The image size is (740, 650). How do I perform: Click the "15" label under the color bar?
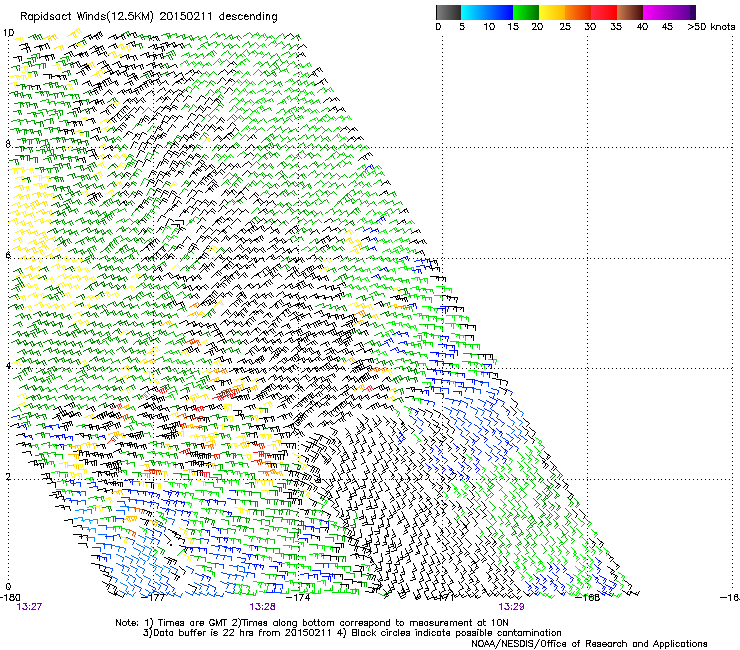(x=513, y=27)
